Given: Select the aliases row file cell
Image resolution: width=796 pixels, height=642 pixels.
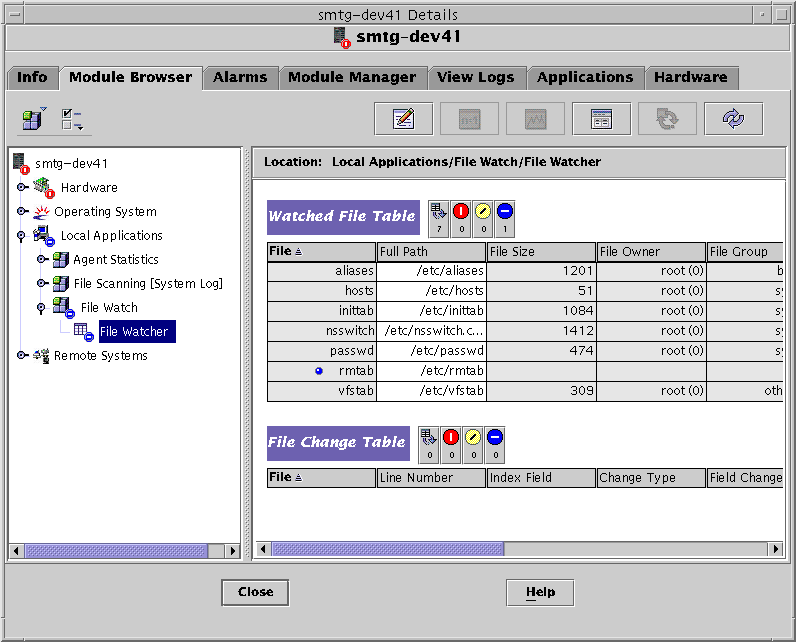Looking at the screenshot, I should point(321,271).
